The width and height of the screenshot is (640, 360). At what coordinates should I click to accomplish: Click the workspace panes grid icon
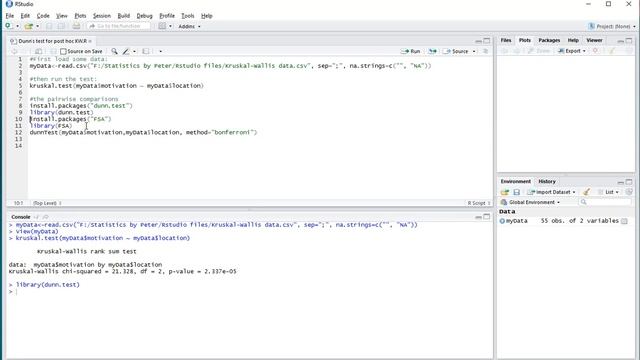[x=162, y=26]
